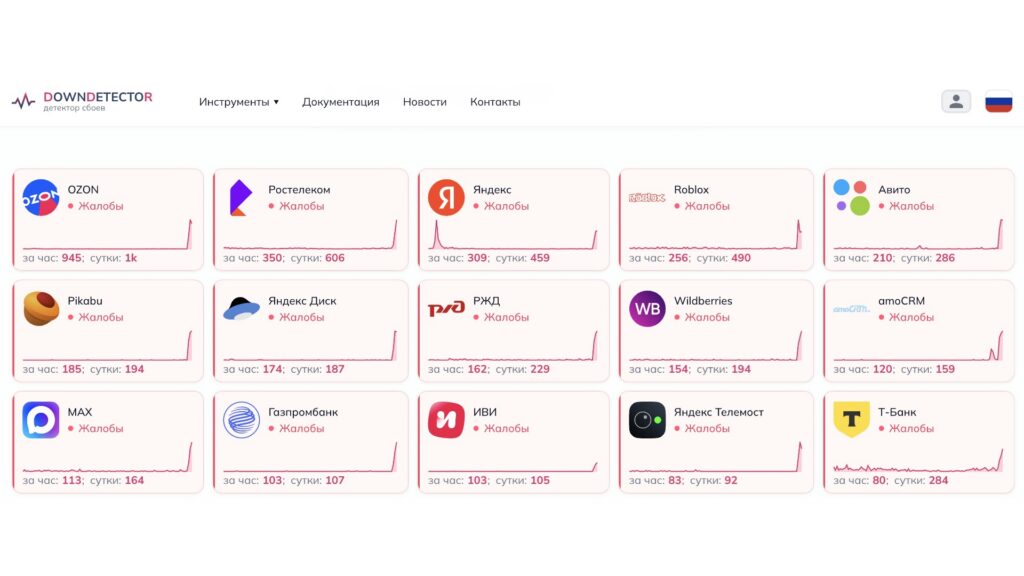Viewport: 1024px width, 576px height.
Task: Click Авито stats 'сутки: 286'
Action: pyautogui.click(x=928, y=258)
